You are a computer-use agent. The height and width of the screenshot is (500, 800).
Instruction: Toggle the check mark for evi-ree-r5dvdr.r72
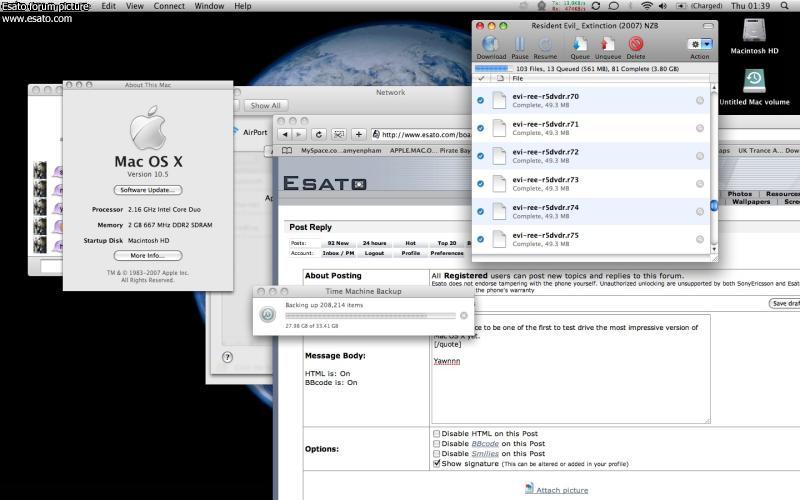pyautogui.click(x=480, y=156)
